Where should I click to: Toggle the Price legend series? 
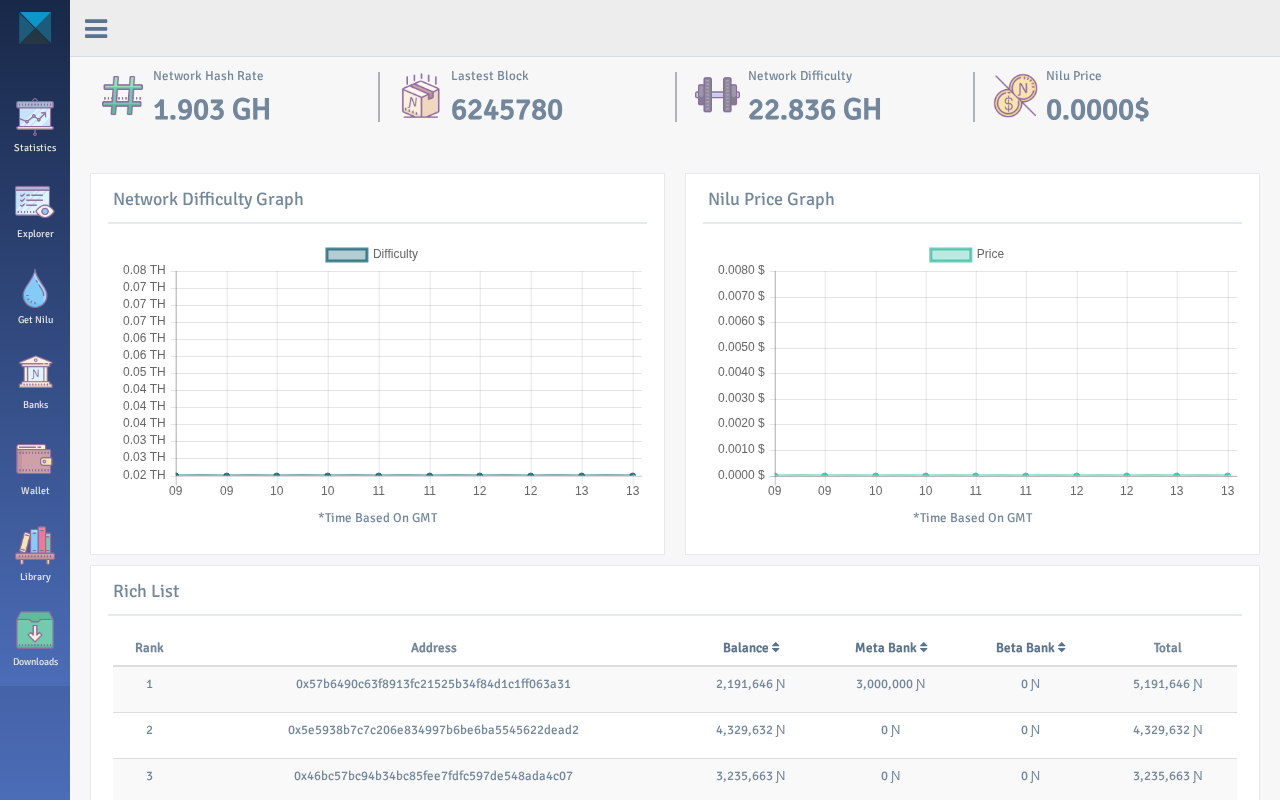(967, 254)
